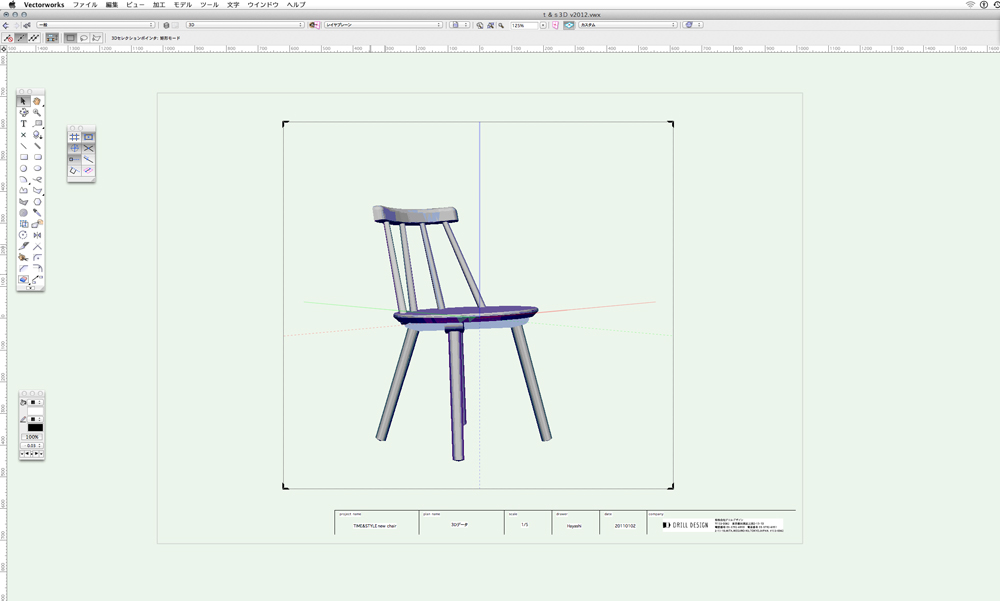Click the 100% opacity button
This screenshot has width=1000, height=601.
33,437
